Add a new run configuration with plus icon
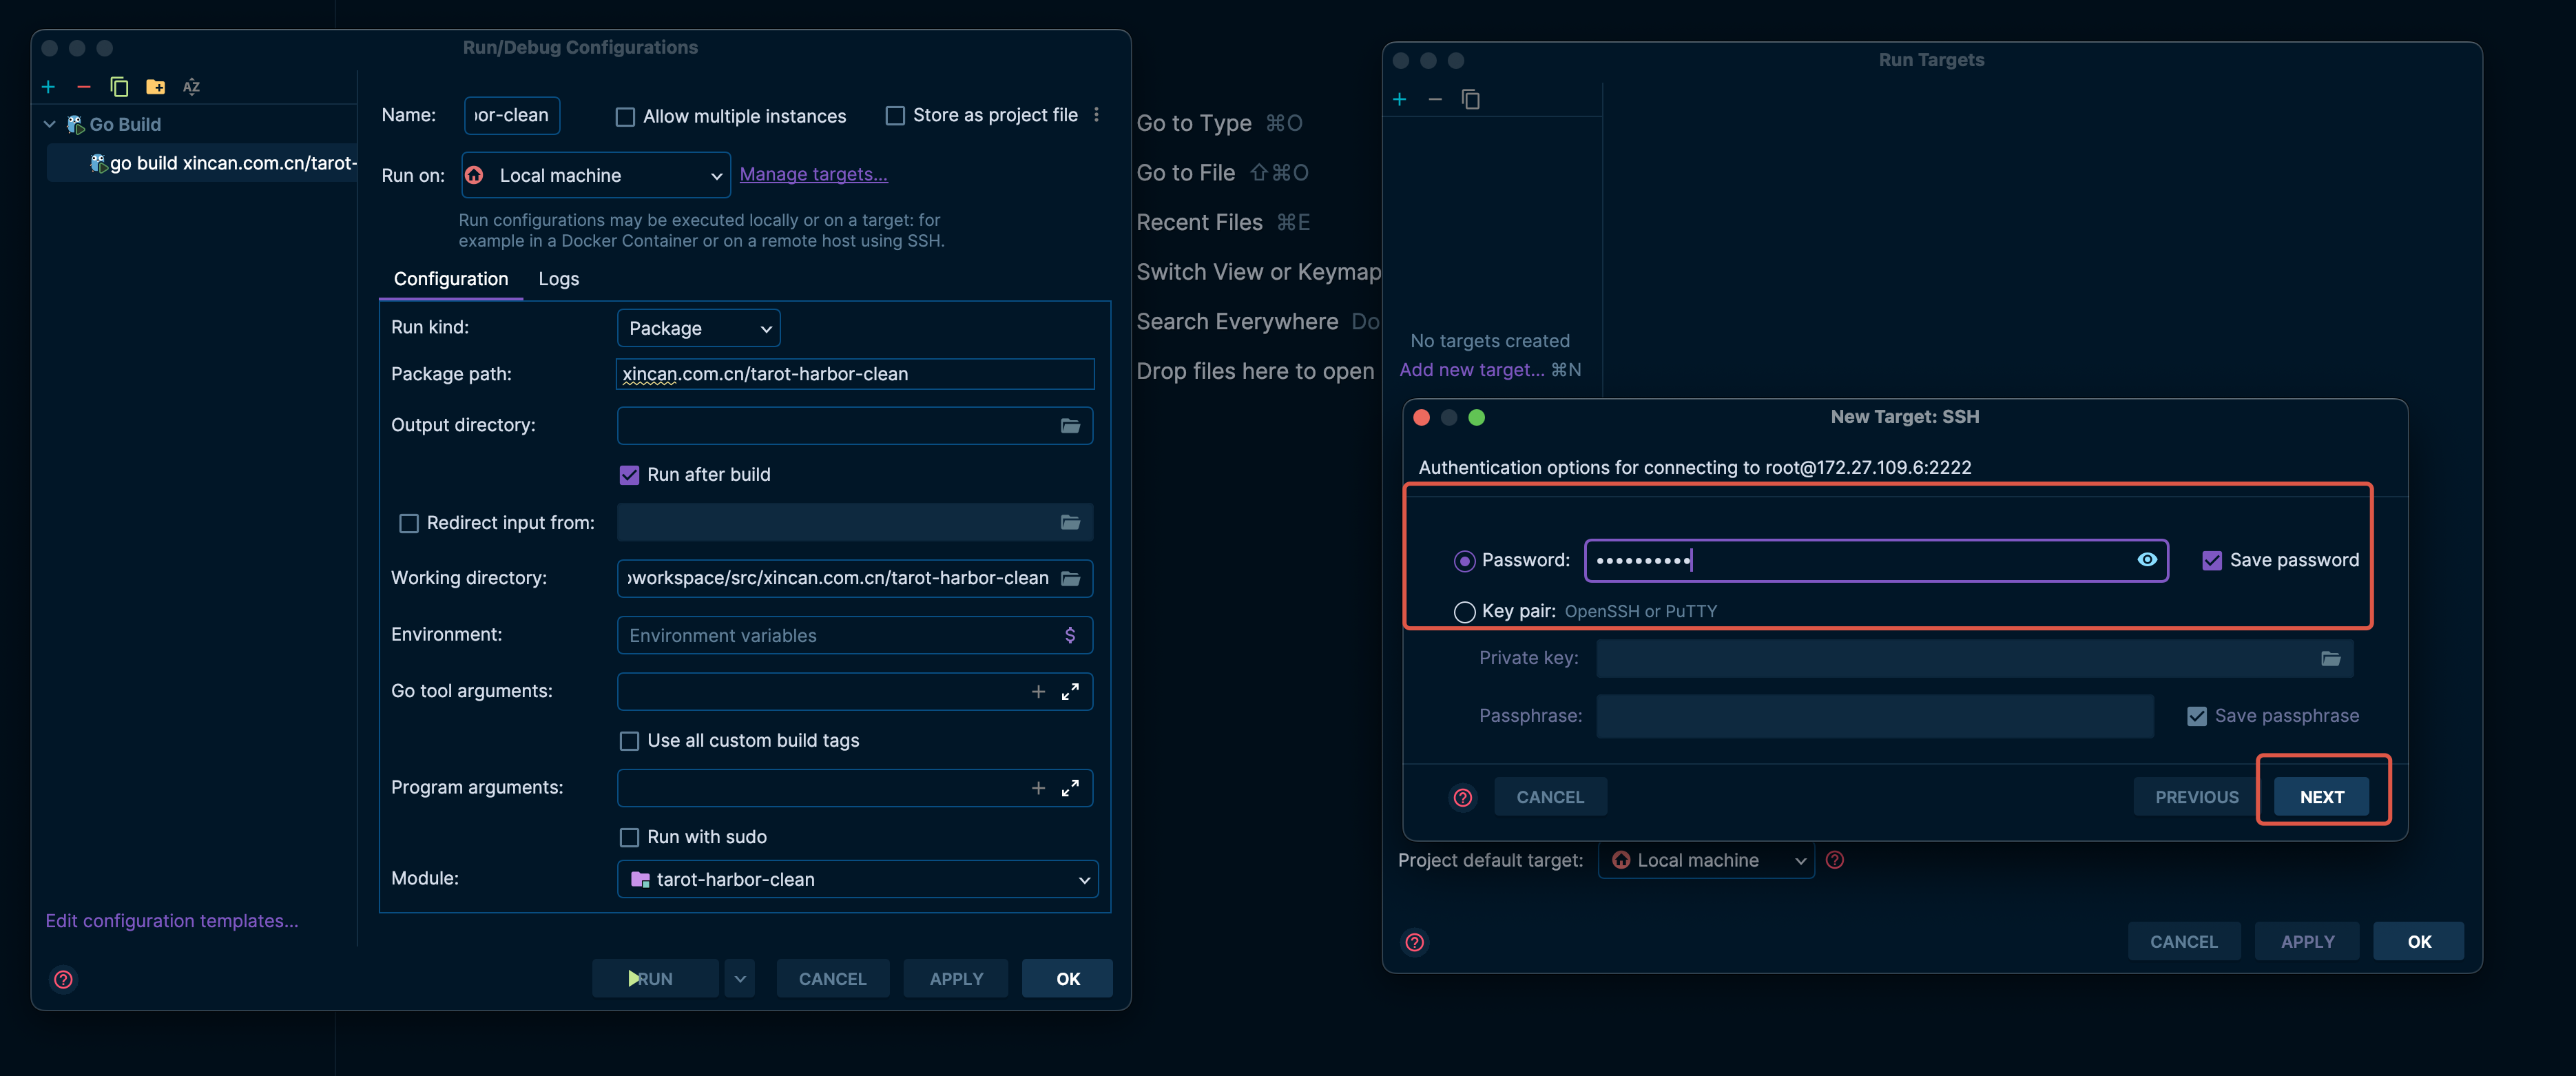The height and width of the screenshot is (1076, 2576). 48,87
